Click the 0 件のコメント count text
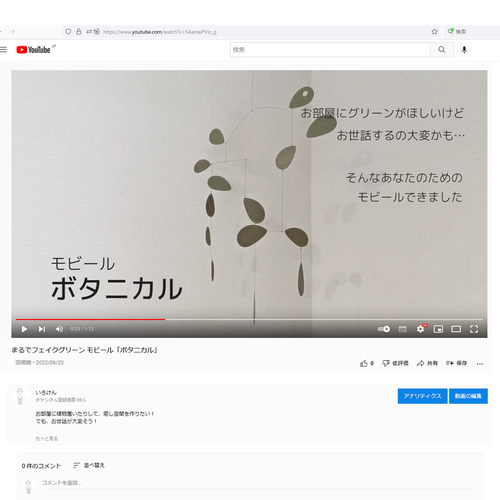The width and height of the screenshot is (500, 500). [x=41, y=466]
